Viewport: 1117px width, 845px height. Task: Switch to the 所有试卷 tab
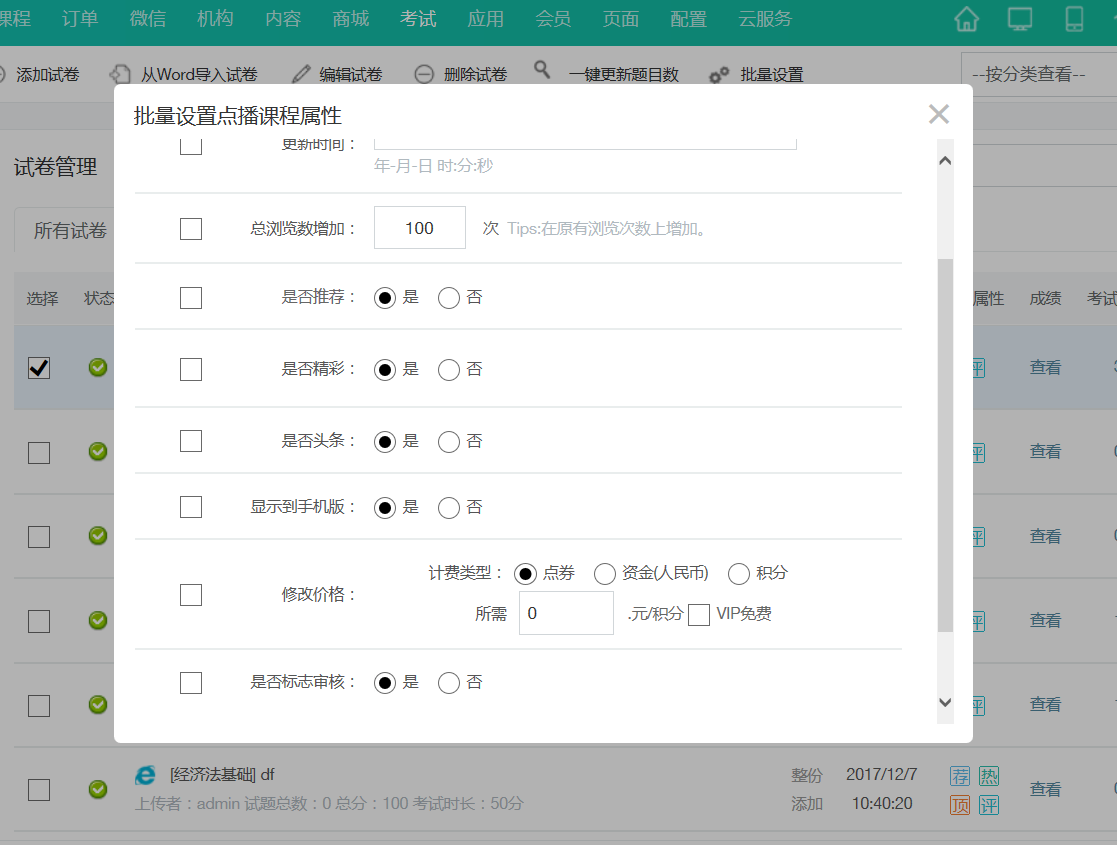70,230
